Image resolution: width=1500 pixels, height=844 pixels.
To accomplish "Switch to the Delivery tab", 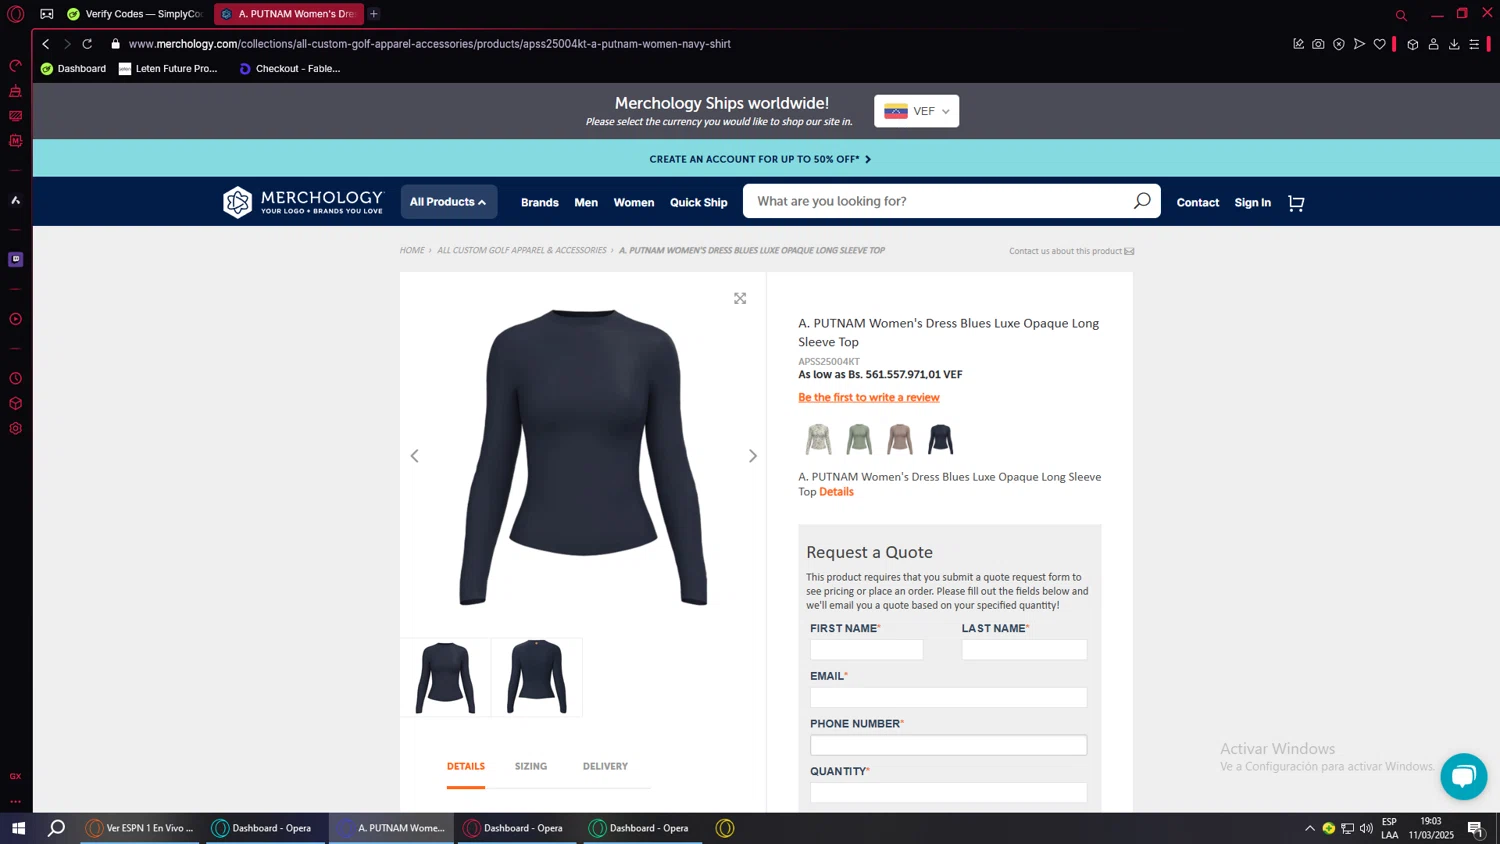I will coord(605,766).
